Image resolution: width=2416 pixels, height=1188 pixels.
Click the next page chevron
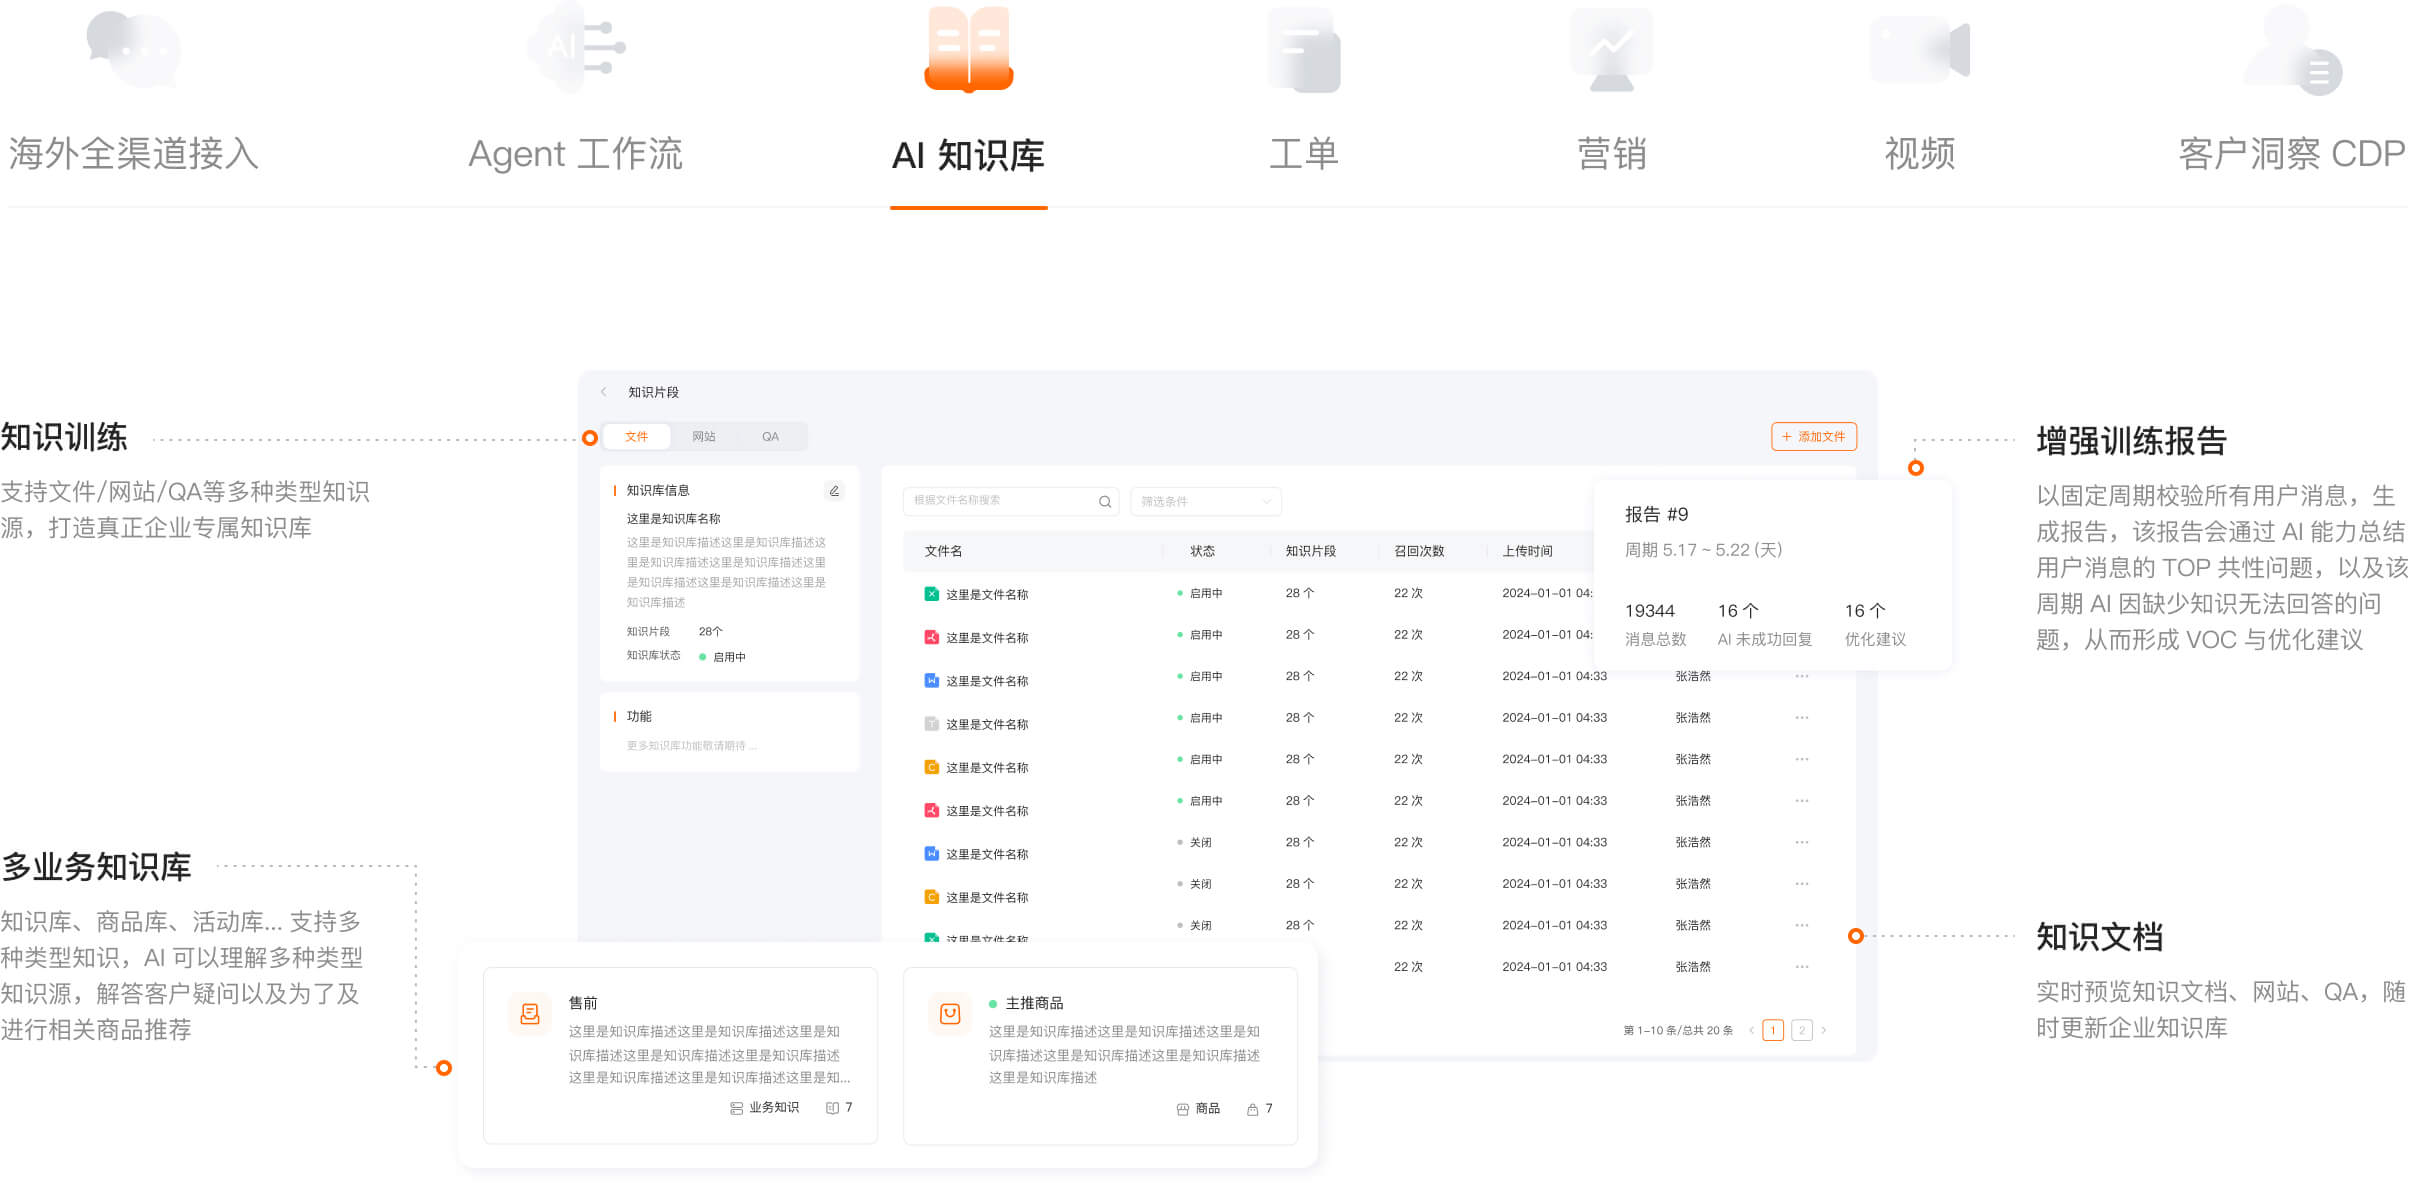[x=1824, y=1030]
